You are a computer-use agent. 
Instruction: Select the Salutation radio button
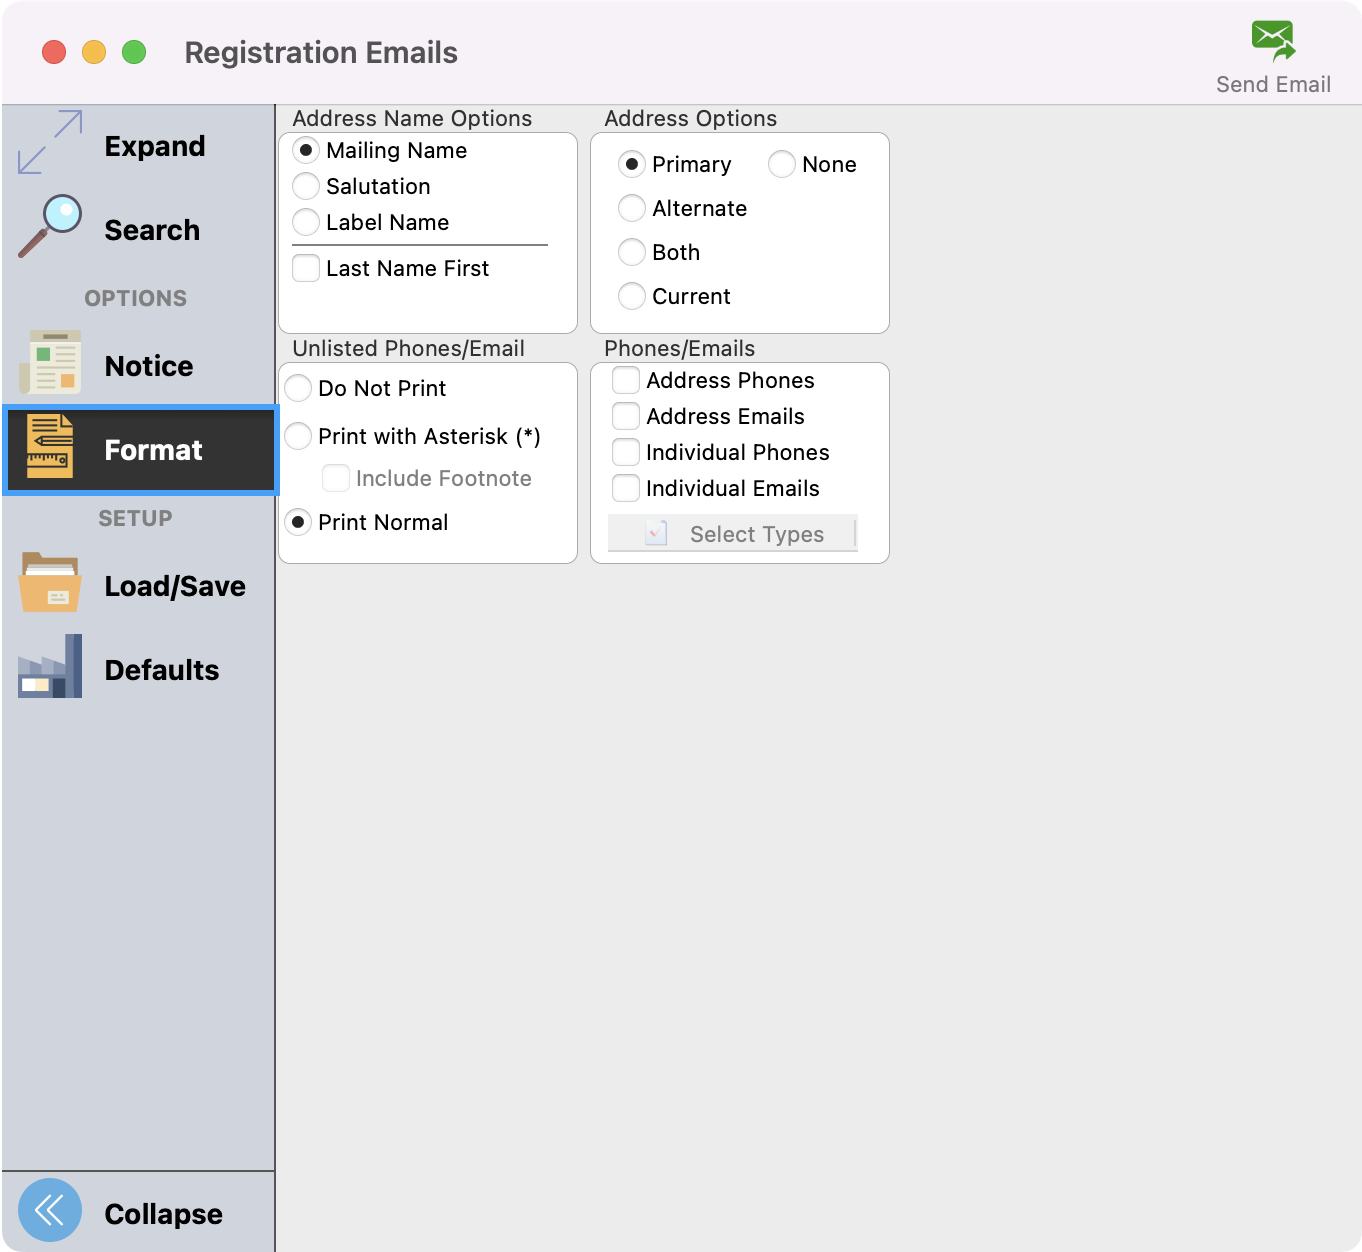[306, 186]
